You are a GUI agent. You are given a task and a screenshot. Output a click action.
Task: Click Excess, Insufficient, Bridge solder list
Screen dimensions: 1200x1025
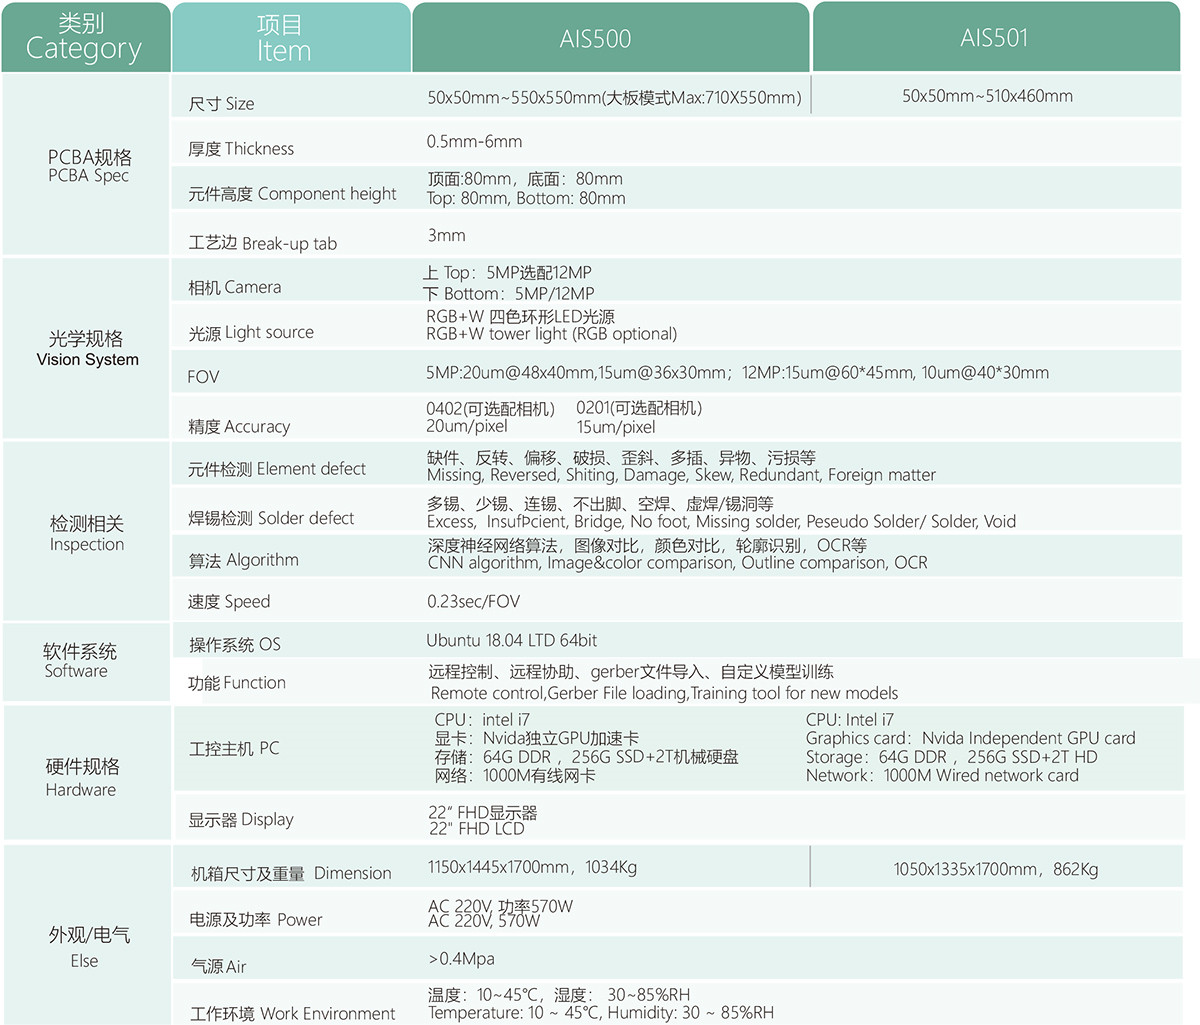coord(721,522)
